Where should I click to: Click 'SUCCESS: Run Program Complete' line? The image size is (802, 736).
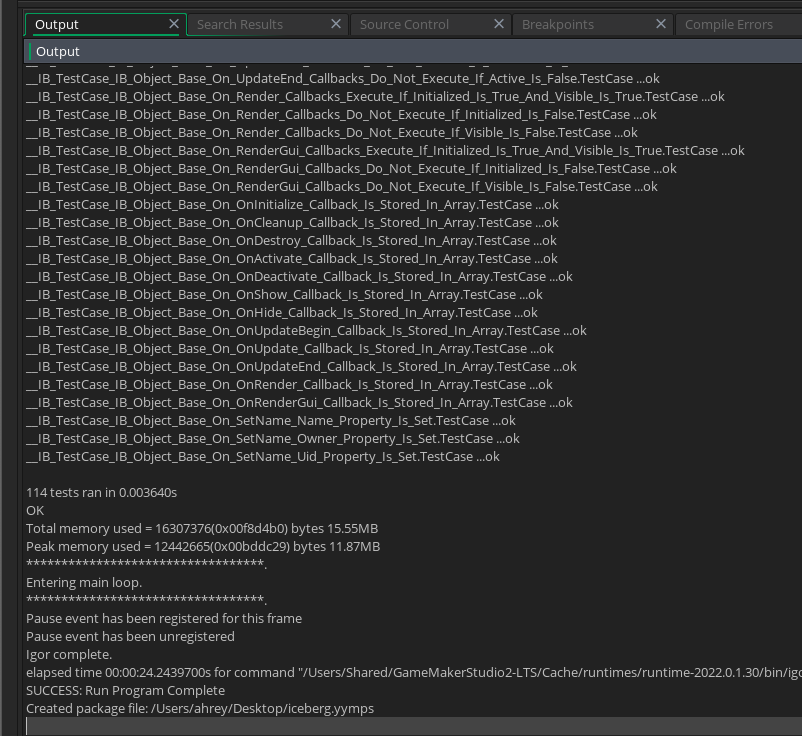(125, 690)
